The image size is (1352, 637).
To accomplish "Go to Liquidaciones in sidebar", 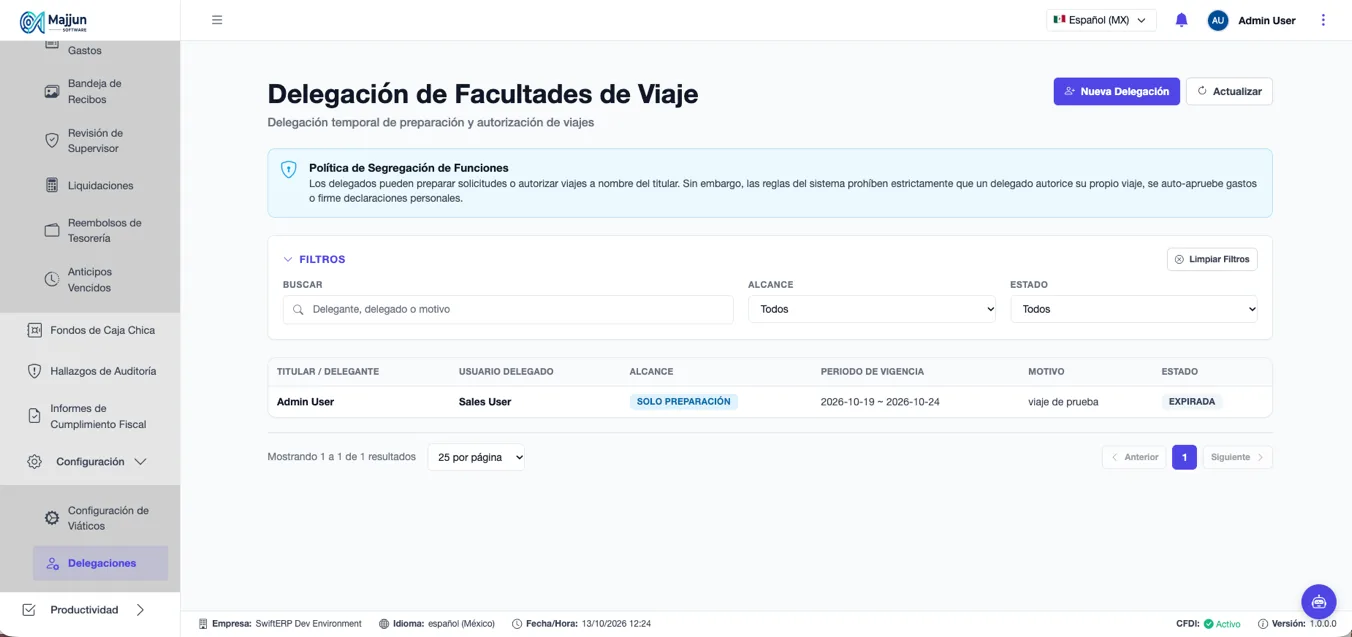I will point(100,185).
